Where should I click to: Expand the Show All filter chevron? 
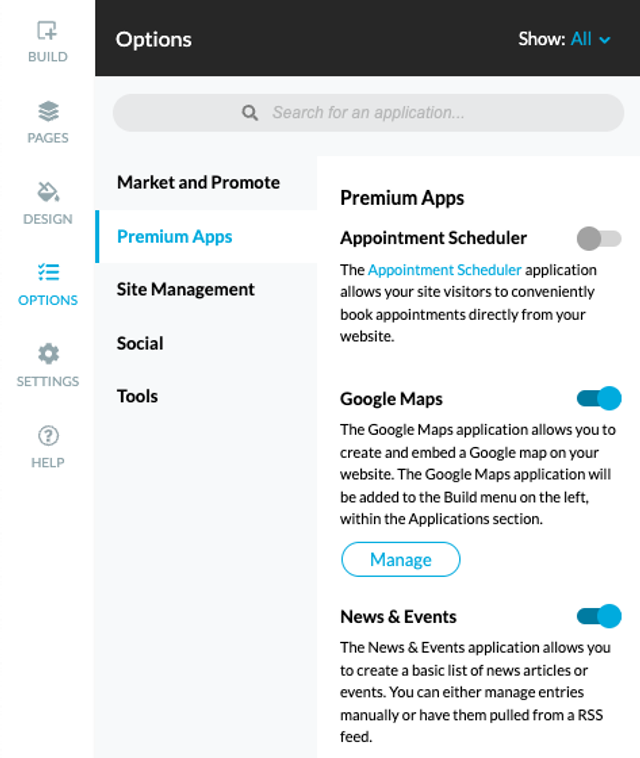[604, 40]
